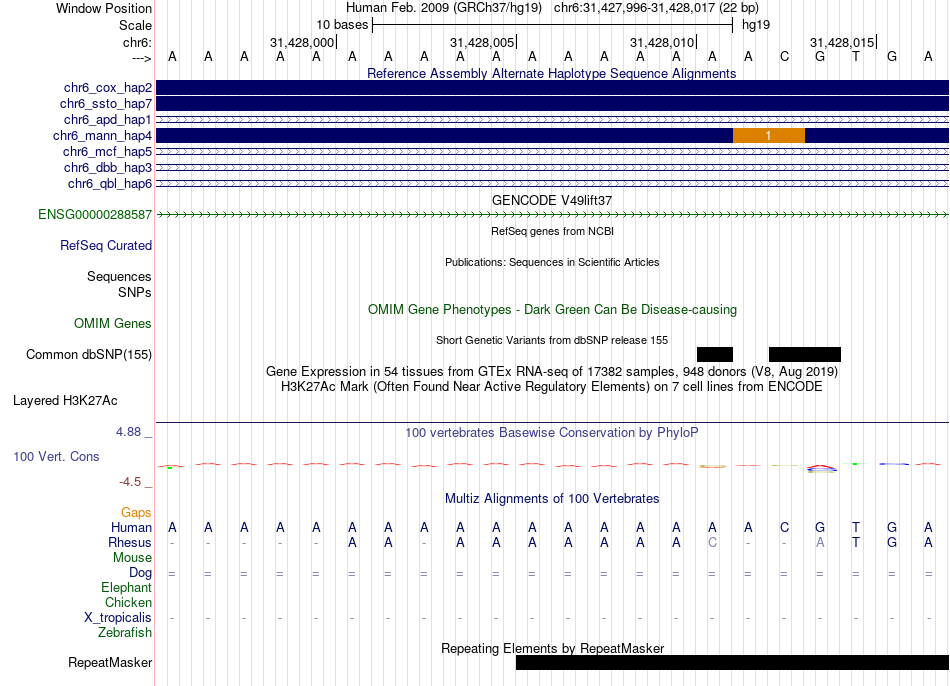Open the GENCODE V49lift37 track title
Screen dimensions: 950x686
tap(552, 200)
